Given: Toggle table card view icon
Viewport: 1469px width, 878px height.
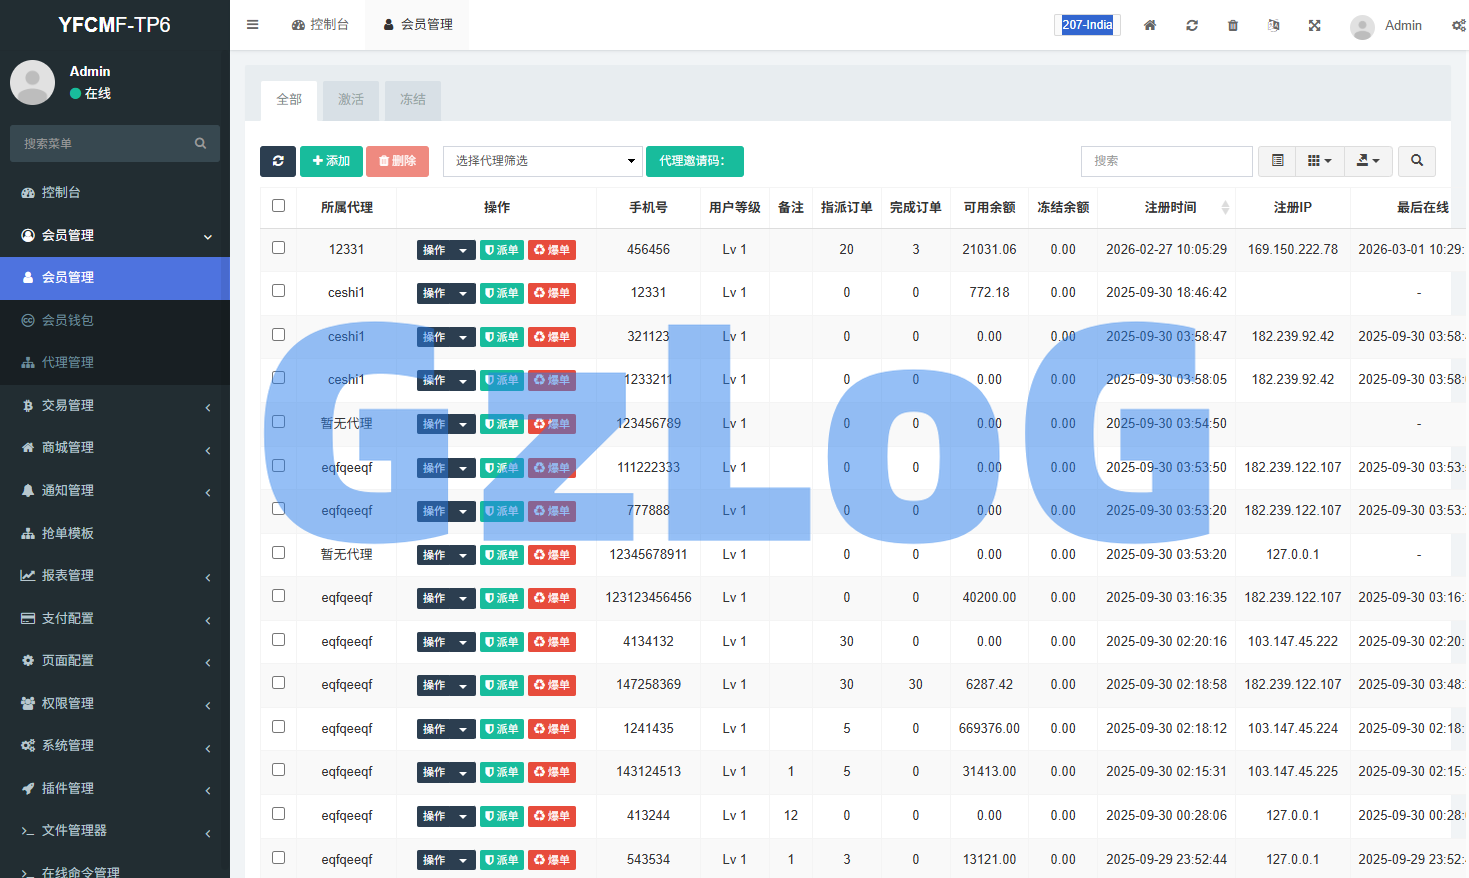Looking at the screenshot, I should [1278, 161].
